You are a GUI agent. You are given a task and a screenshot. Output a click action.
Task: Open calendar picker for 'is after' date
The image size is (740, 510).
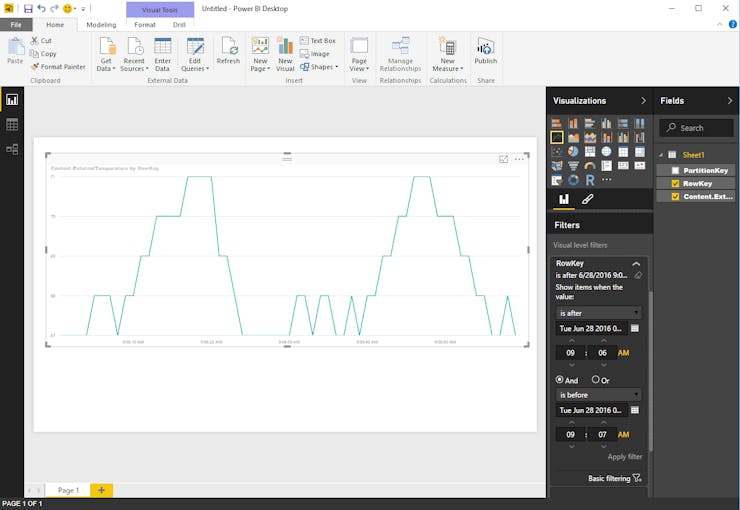(x=635, y=328)
